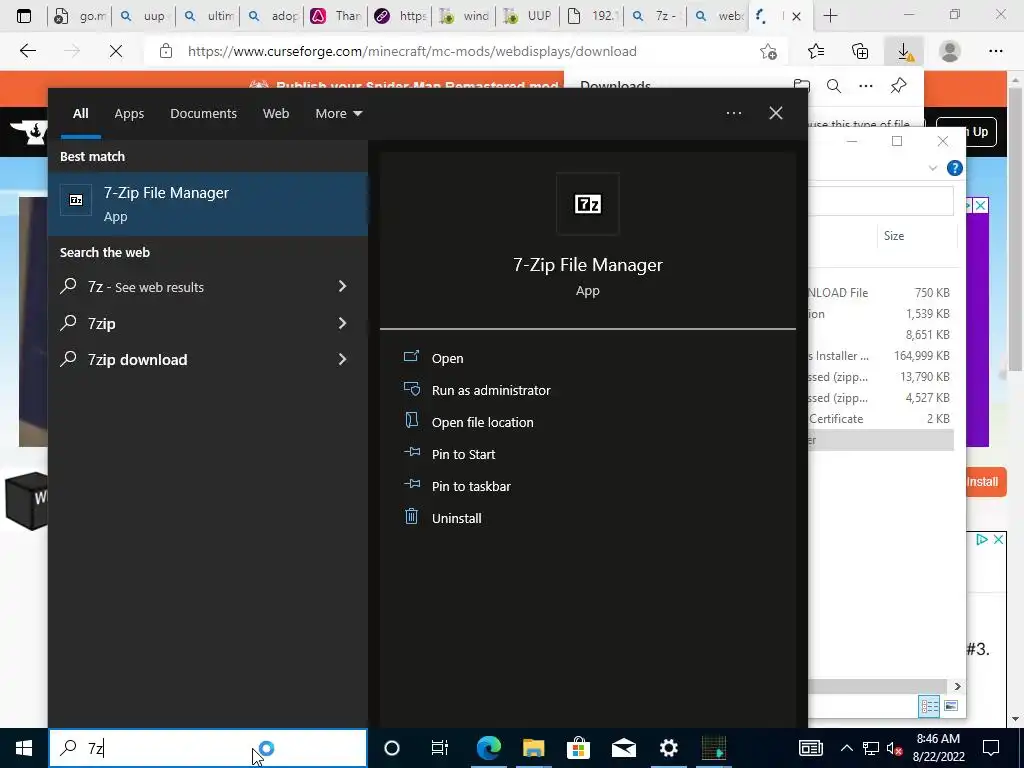Select Run as administrator action

(x=490, y=390)
